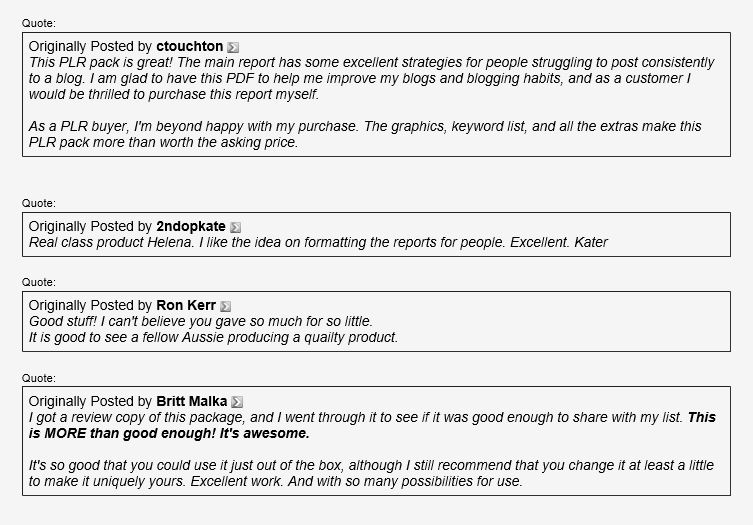The width and height of the screenshot is (753, 525).
Task: Click the Quote label above 2ndopkate's post
Action: pyautogui.click(x=38, y=203)
